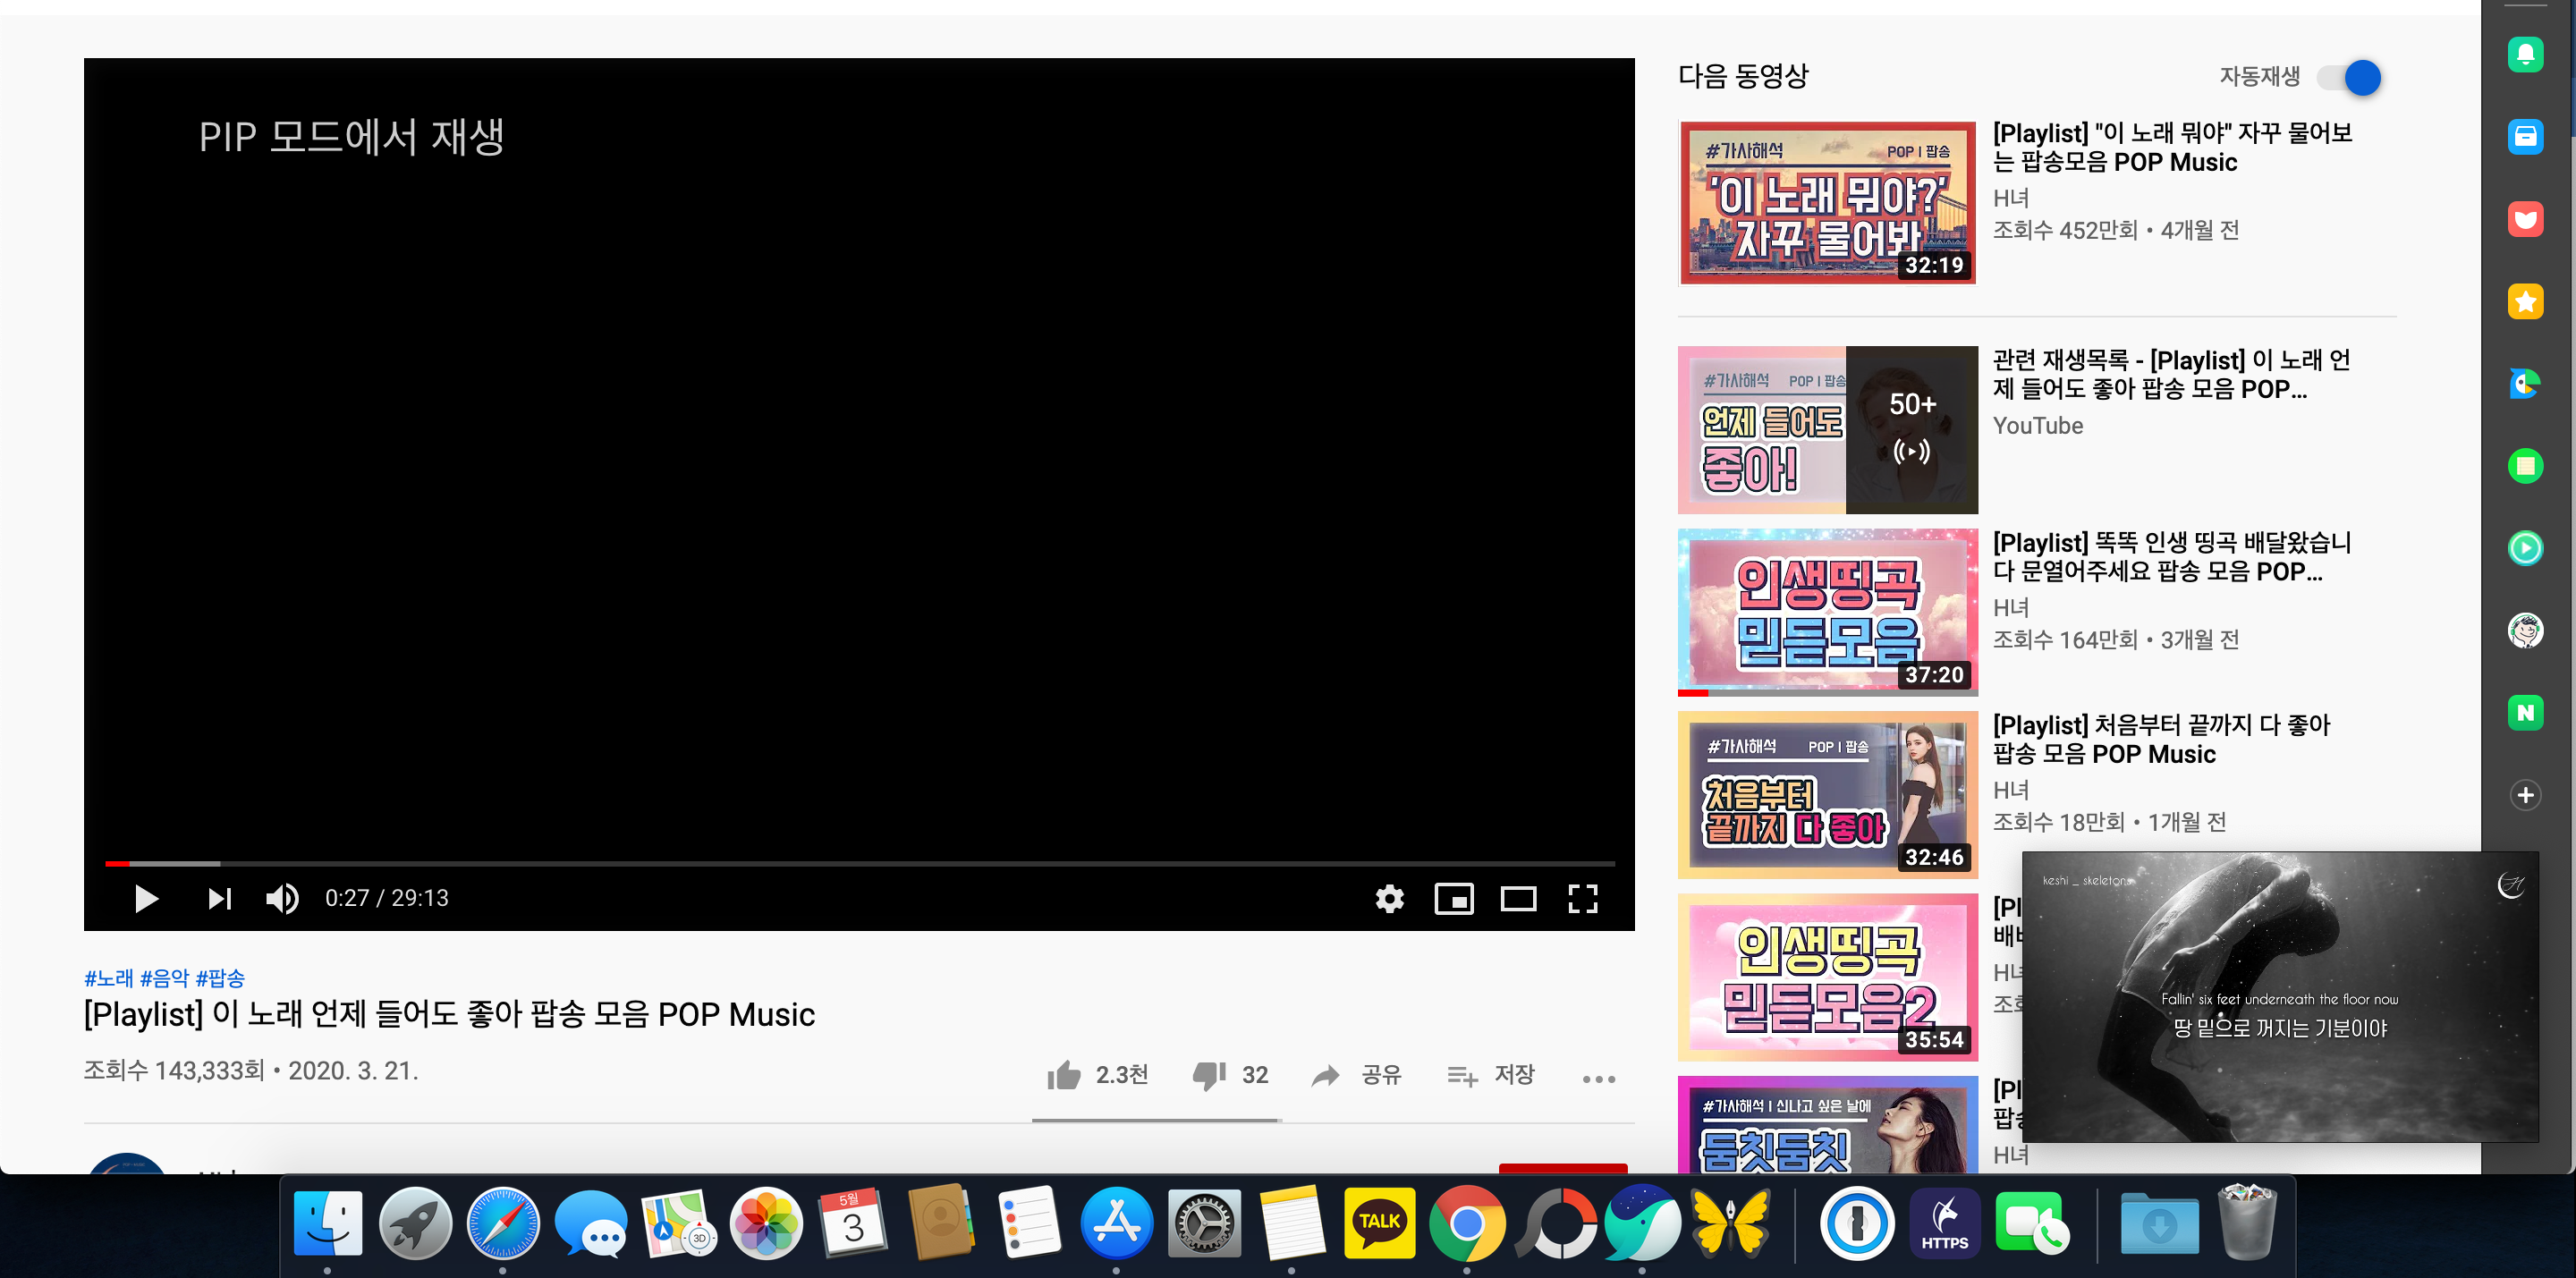The width and height of the screenshot is (2576, 1278).
Task: Dislike the video (32)
Action: 1230,1075
